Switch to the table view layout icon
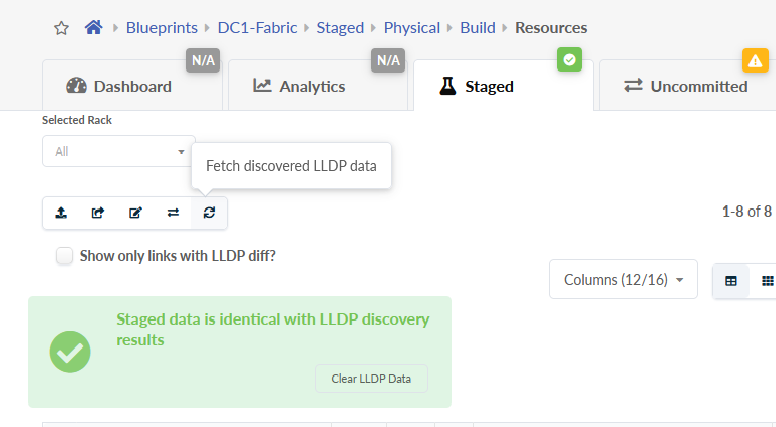 pyautogui.click(x=731, y=281)
